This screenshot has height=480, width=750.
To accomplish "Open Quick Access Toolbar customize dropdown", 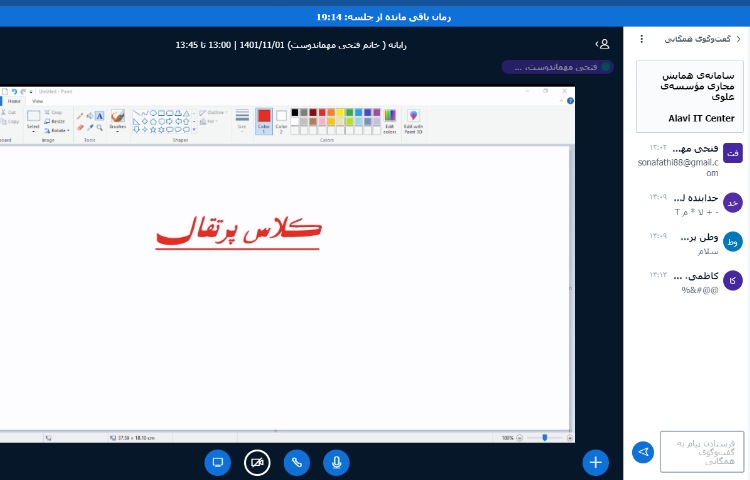I will (31, 91).
